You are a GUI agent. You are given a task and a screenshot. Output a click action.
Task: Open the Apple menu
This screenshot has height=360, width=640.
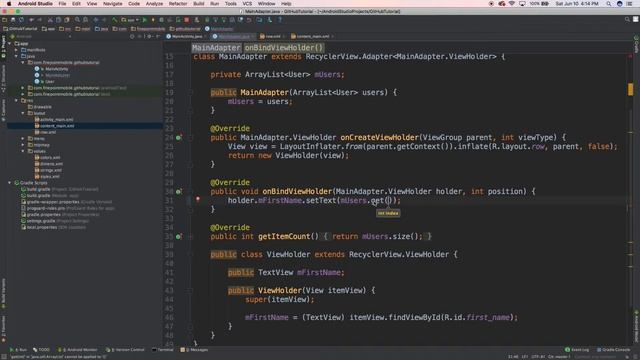pos(9,4)
